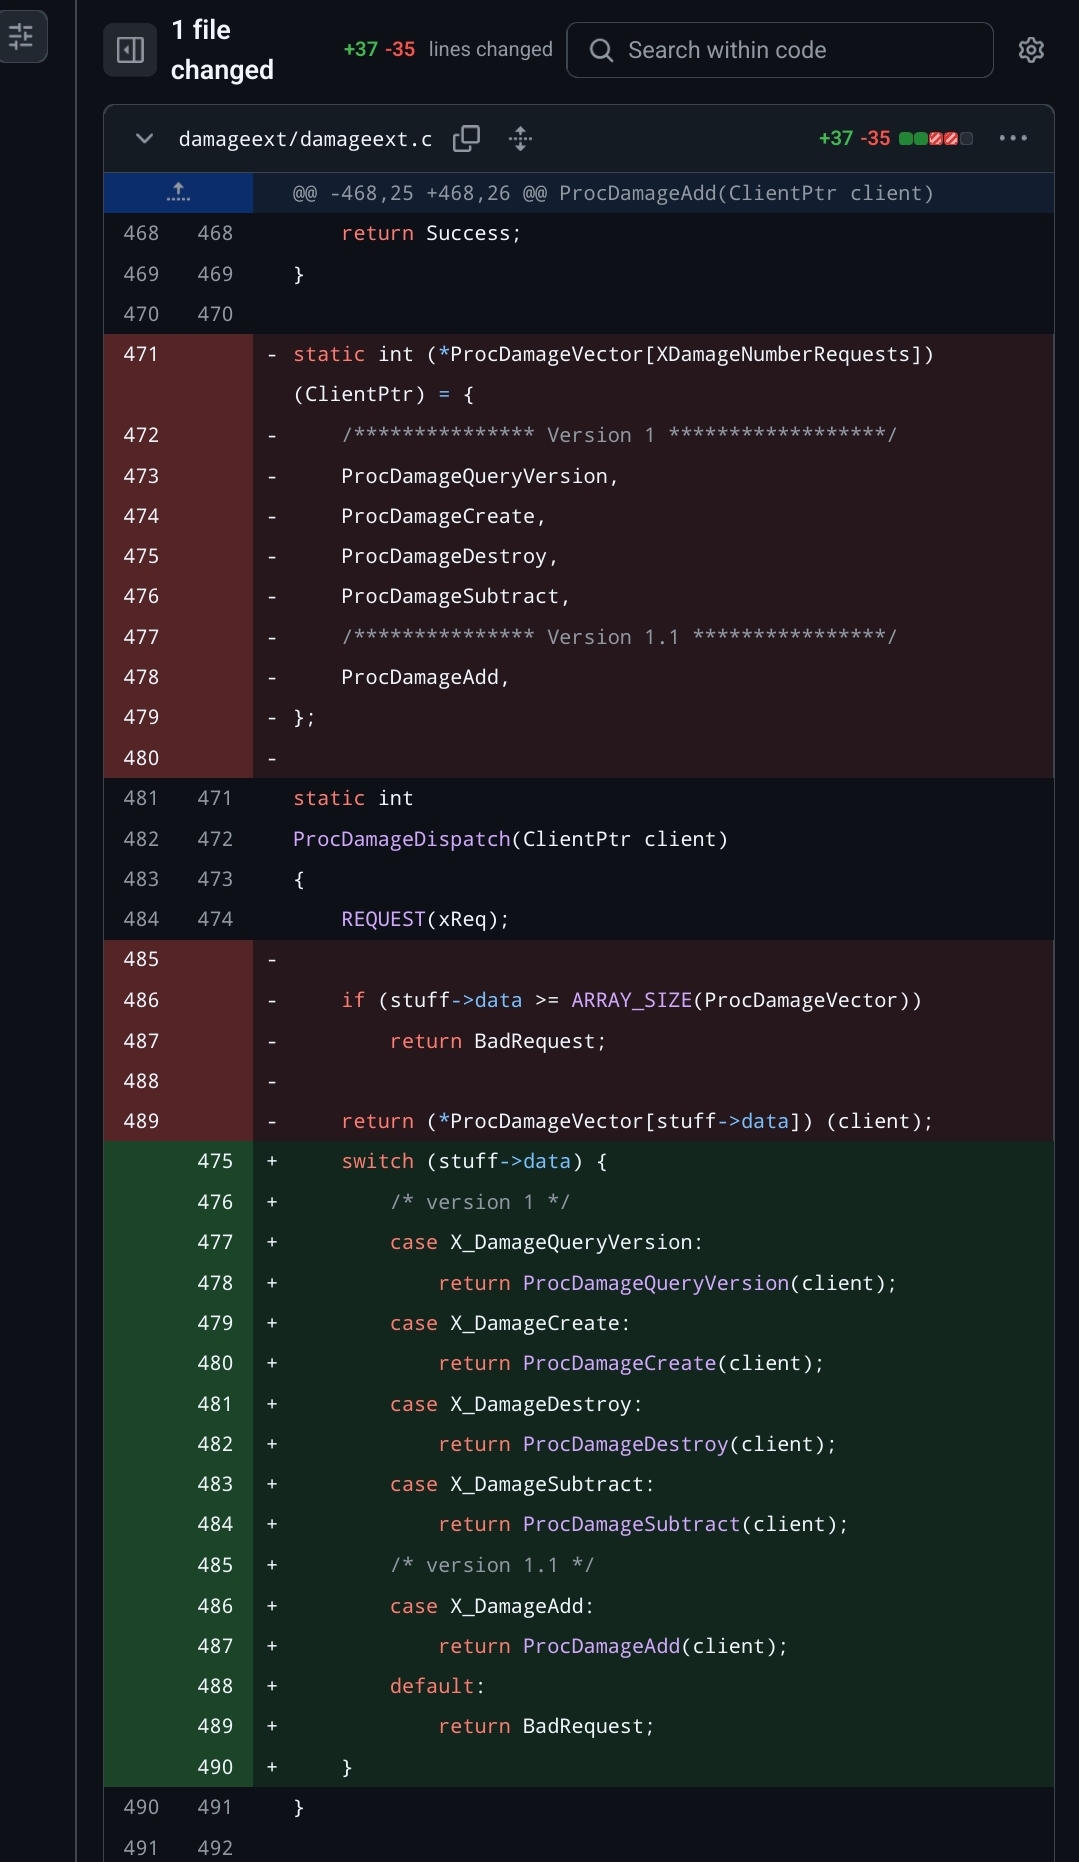The height and width of the screenshot is (1862, 1079).
Task: Click 'return ProcDamageQueryVersion(client);' line
Action: click(x=667, y=1283)
